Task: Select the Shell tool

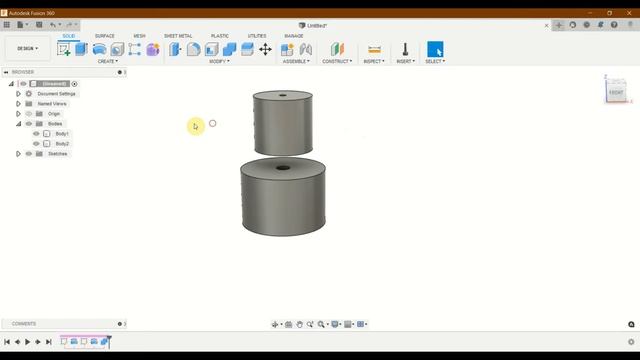Action: pos(211,49)
